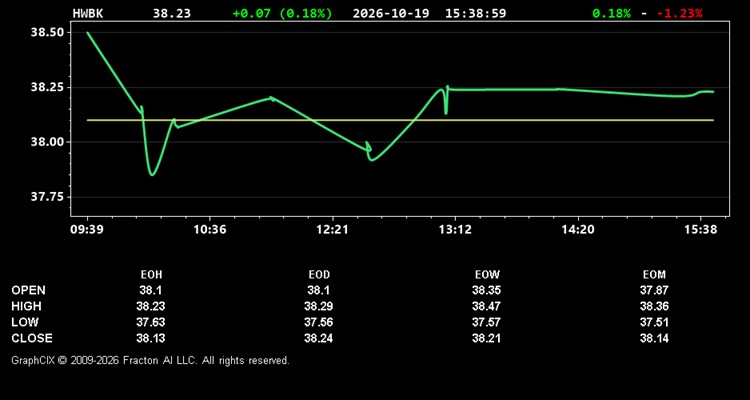
Task: Click the HIGH row label
Action: [x=26, y=306]
